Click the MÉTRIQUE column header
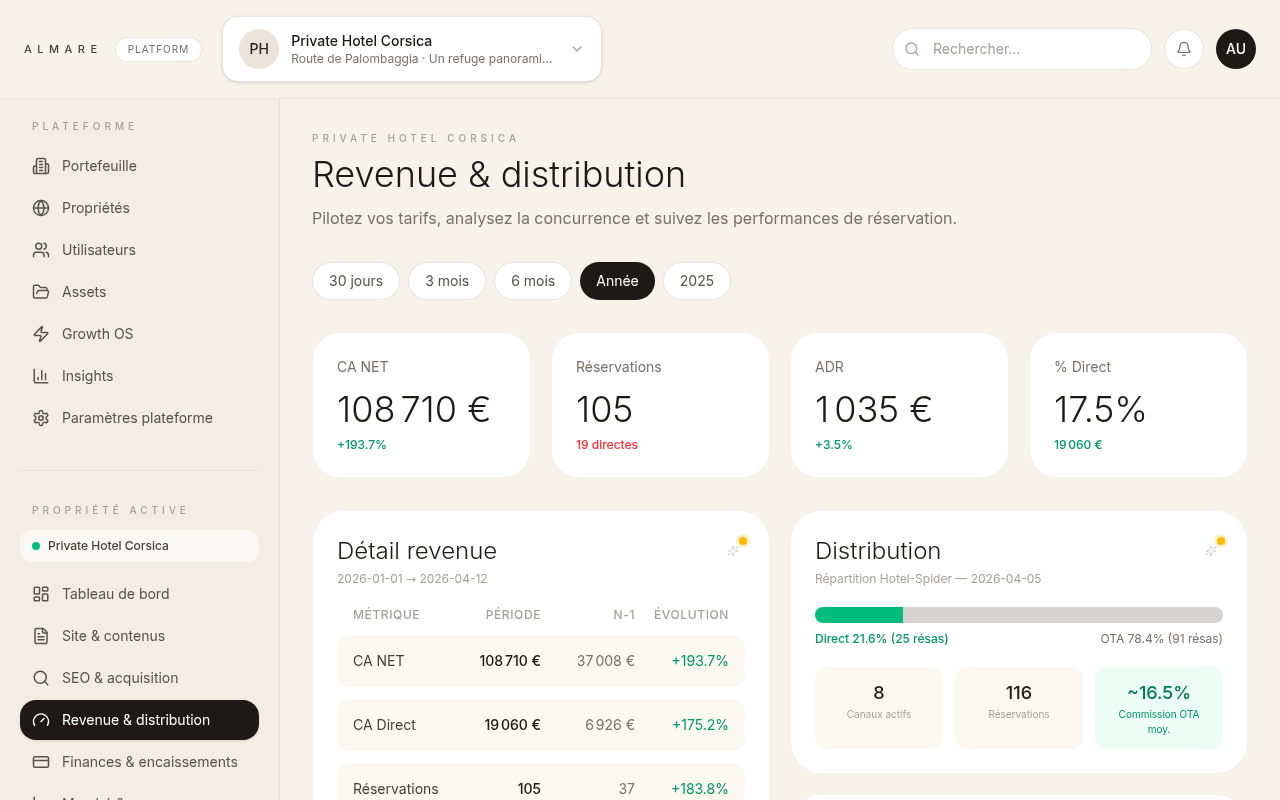The width and height of the screenshot is (1280, 800). pyautogui.click(x=386, y=615)
